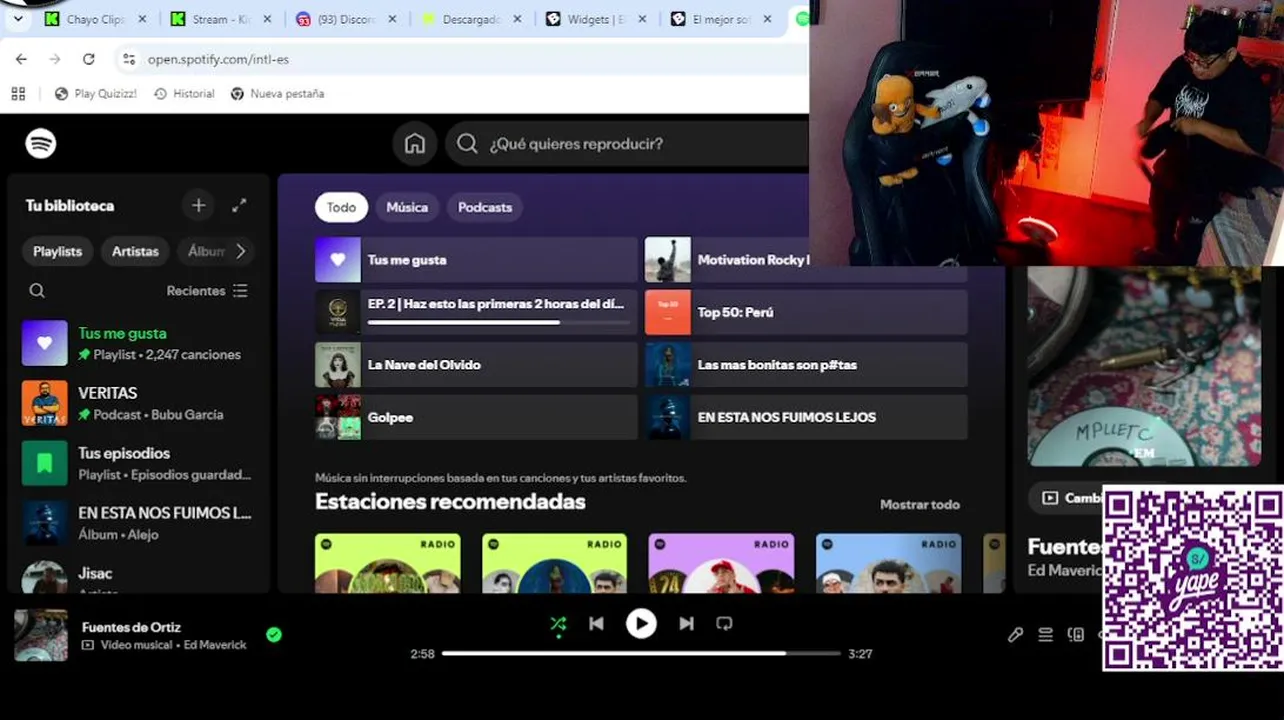This screenshot has width=1284, height=720.
Task: Close the Widgets tab
Action: tap(642, 19)
